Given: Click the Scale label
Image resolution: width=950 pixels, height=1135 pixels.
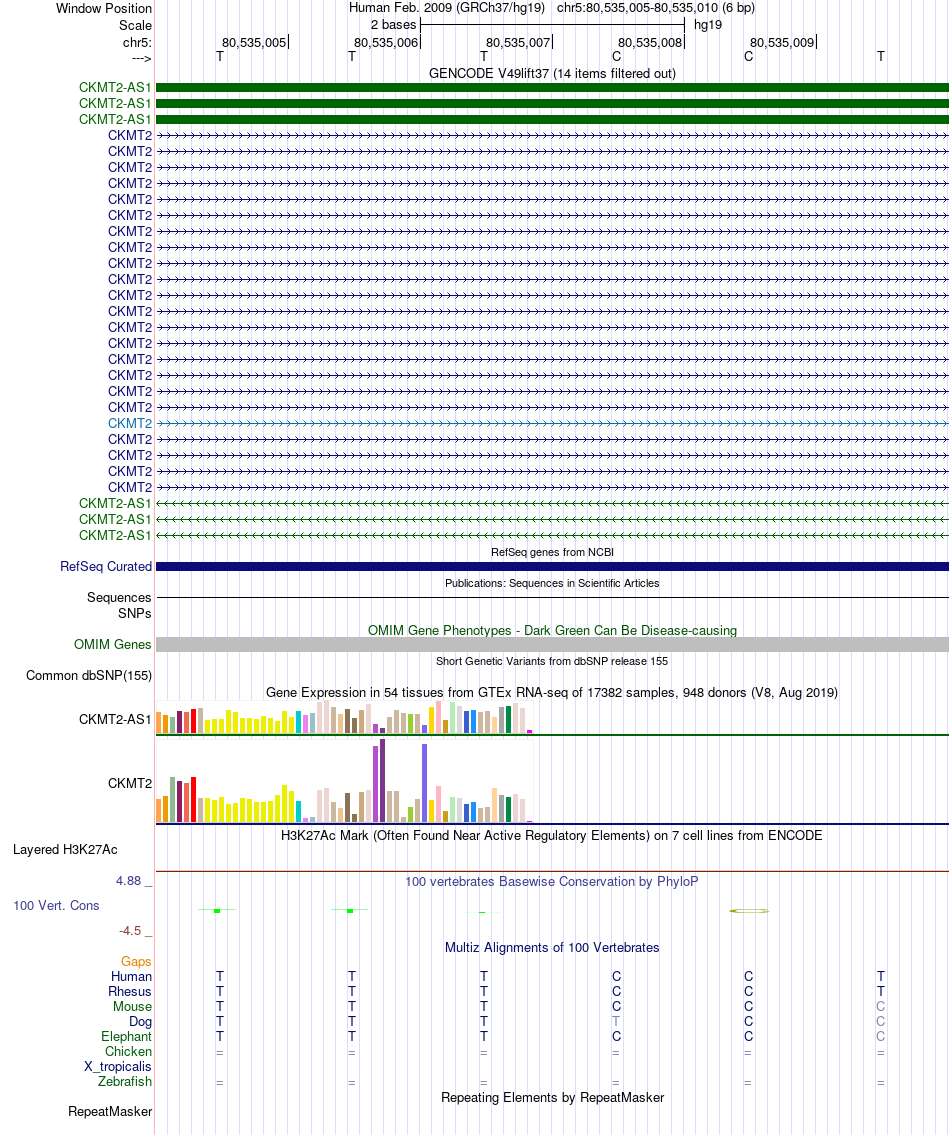Looking at the screenshot, I should [x=135, y=25].
